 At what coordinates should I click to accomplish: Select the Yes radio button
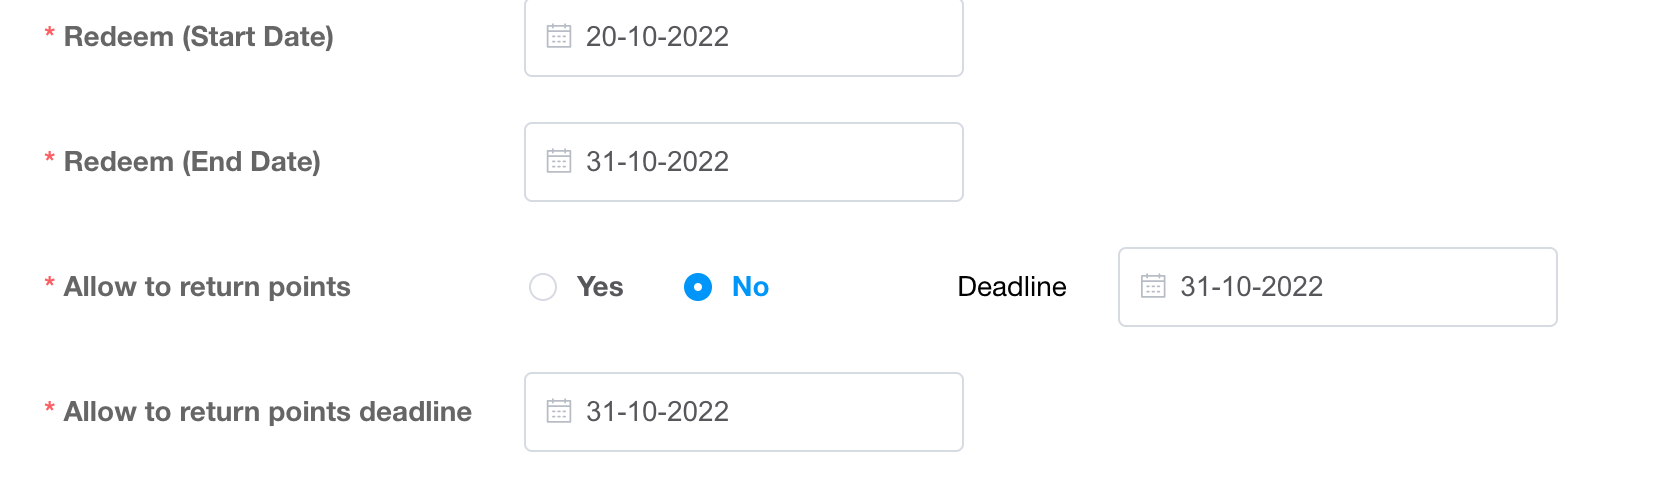(543, 287)
